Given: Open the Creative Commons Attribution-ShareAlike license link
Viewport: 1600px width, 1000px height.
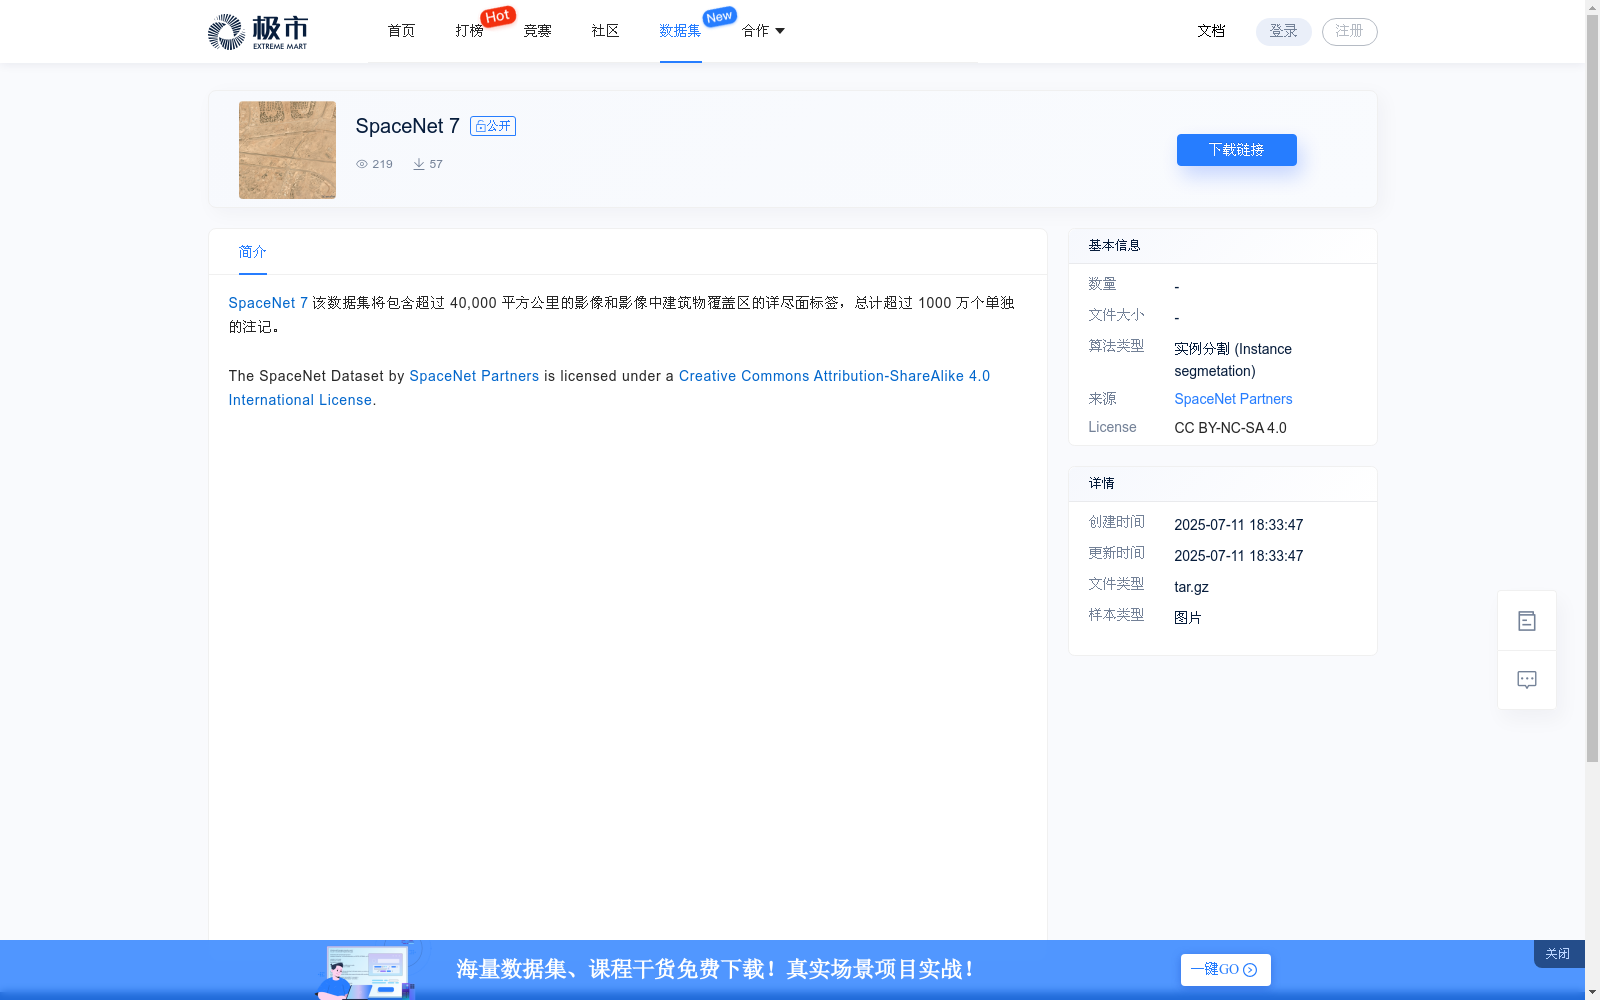Looking at the screenshot, I should click(609, 388).
